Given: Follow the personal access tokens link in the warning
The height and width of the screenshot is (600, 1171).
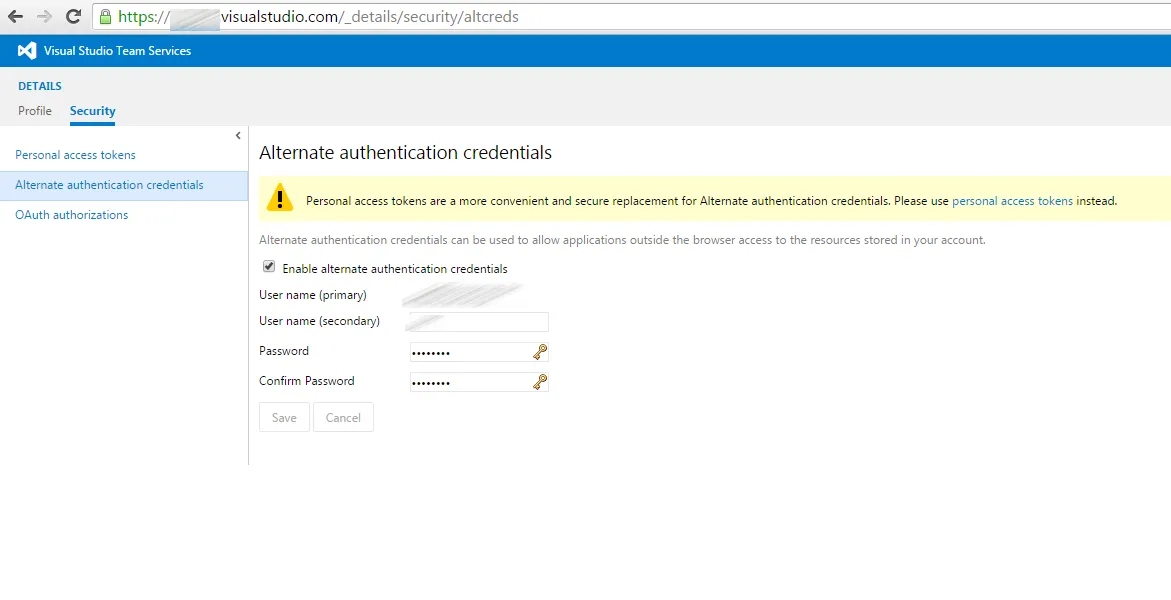Looking at the screenshot, I should 1012,201.
